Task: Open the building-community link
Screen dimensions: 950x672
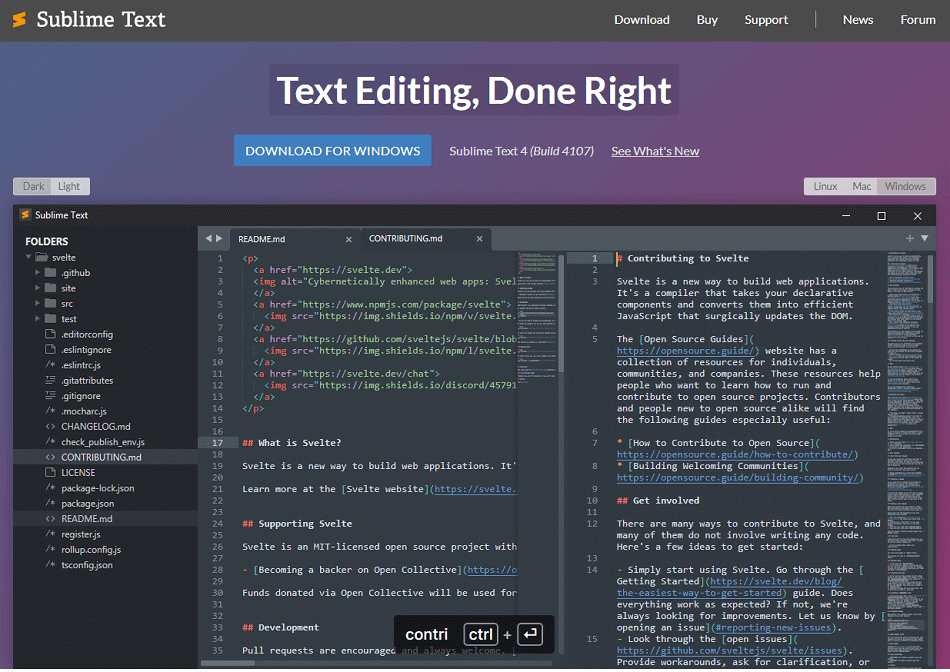Action: (740, 477)
